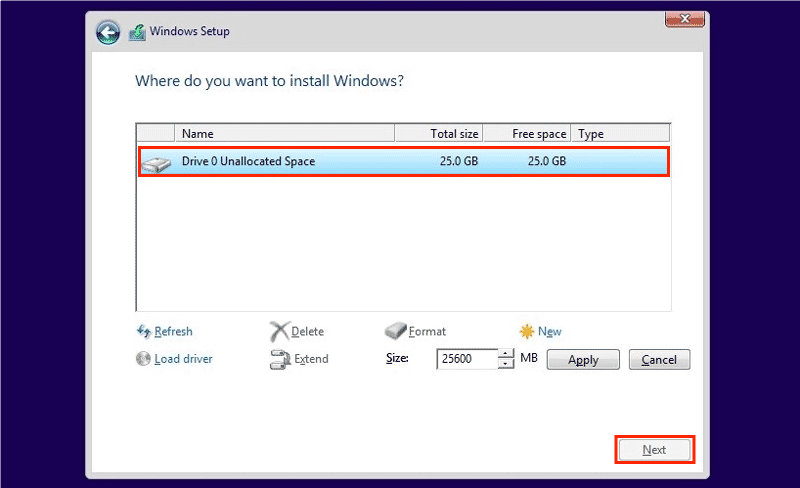The height and width of the screenshot is (488, 800).
Task: Open the Load driver link
Action: click(x=184, y=359)
